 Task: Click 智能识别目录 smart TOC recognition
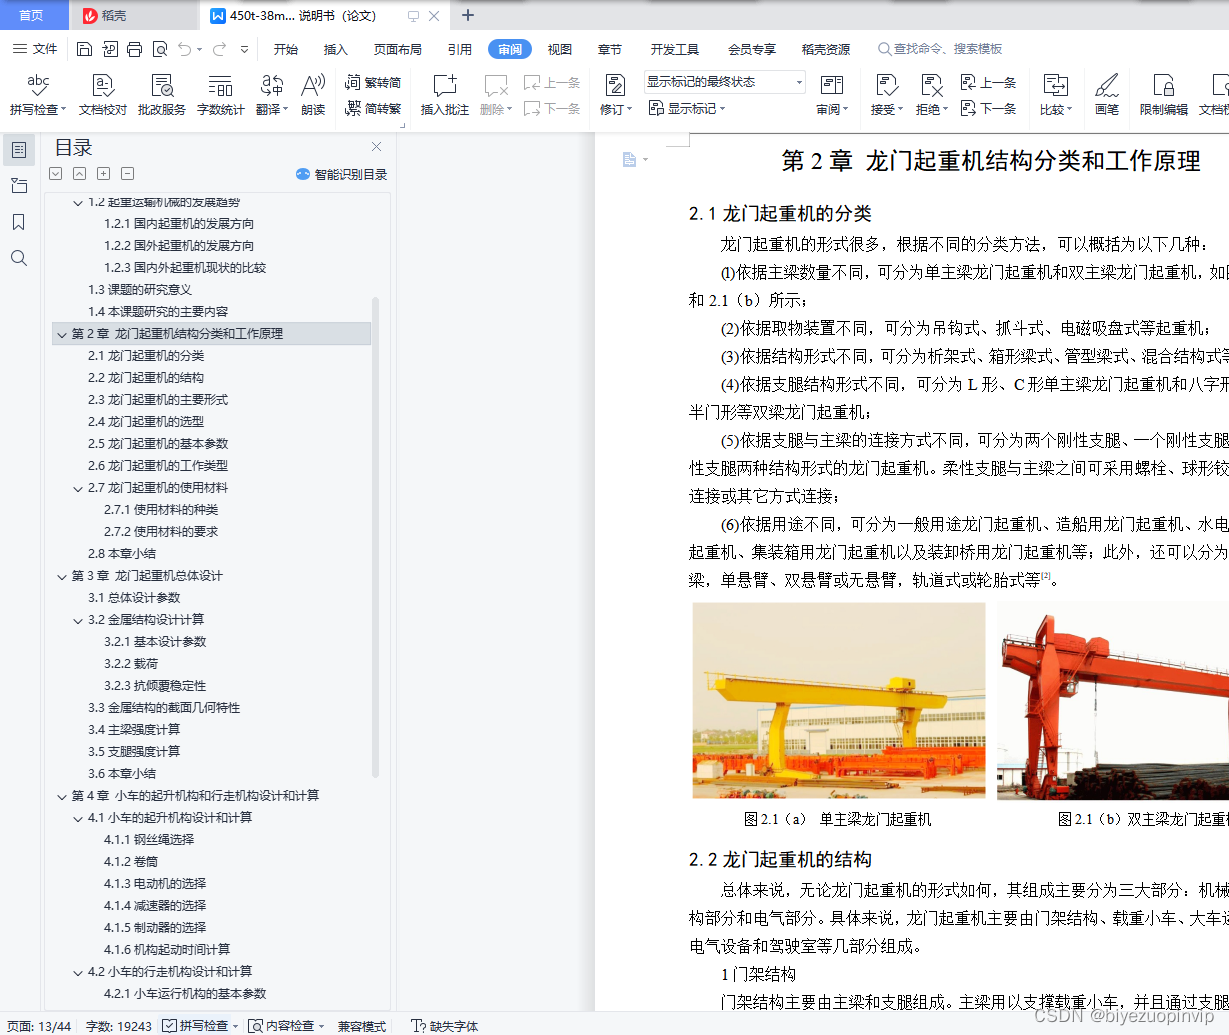tap(341, 174)
